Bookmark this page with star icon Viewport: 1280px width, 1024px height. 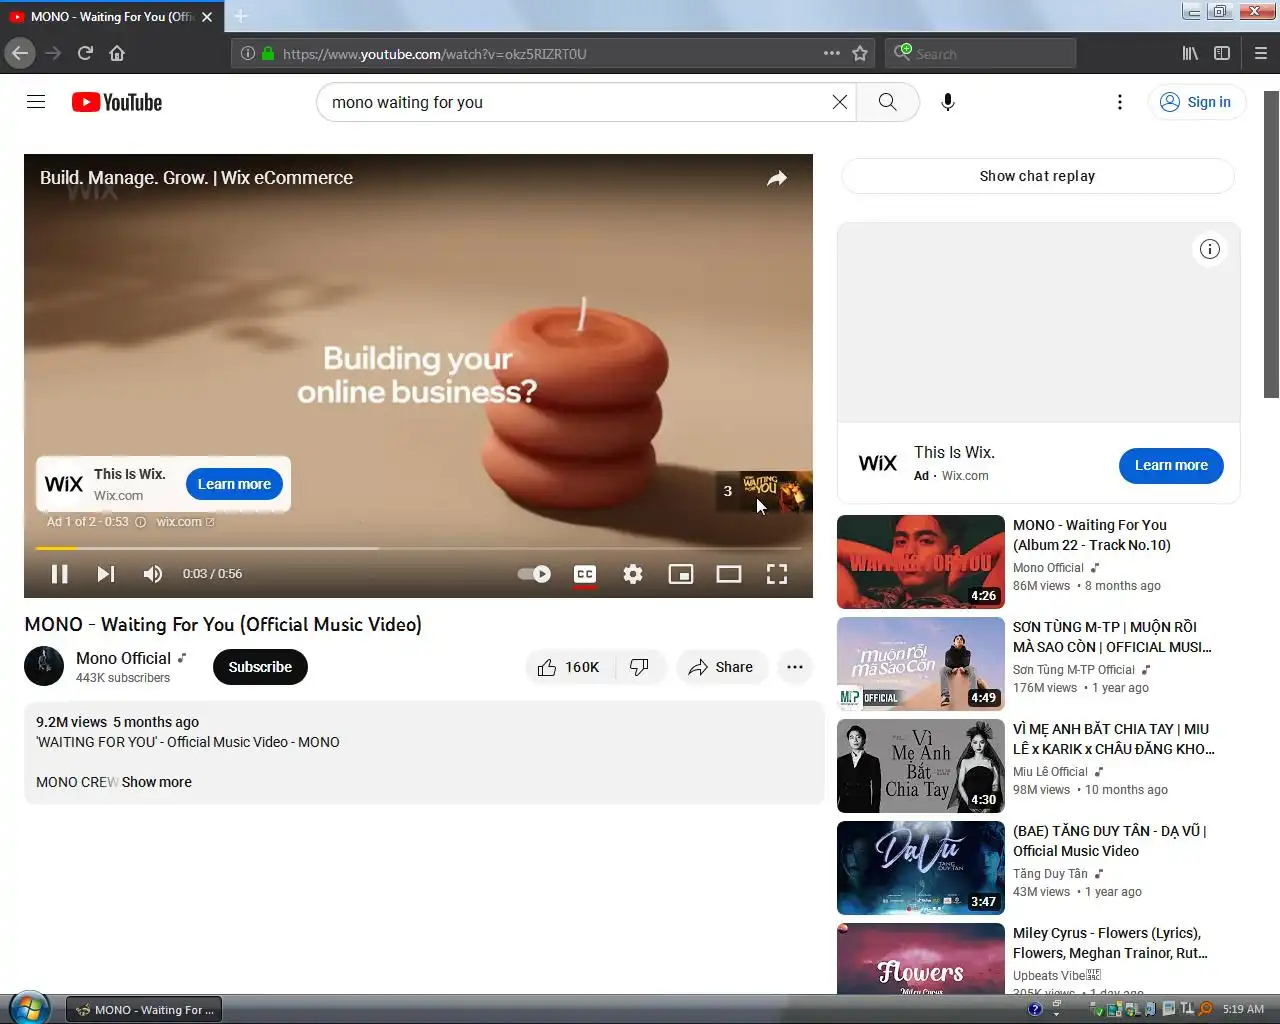pos(860,53)
